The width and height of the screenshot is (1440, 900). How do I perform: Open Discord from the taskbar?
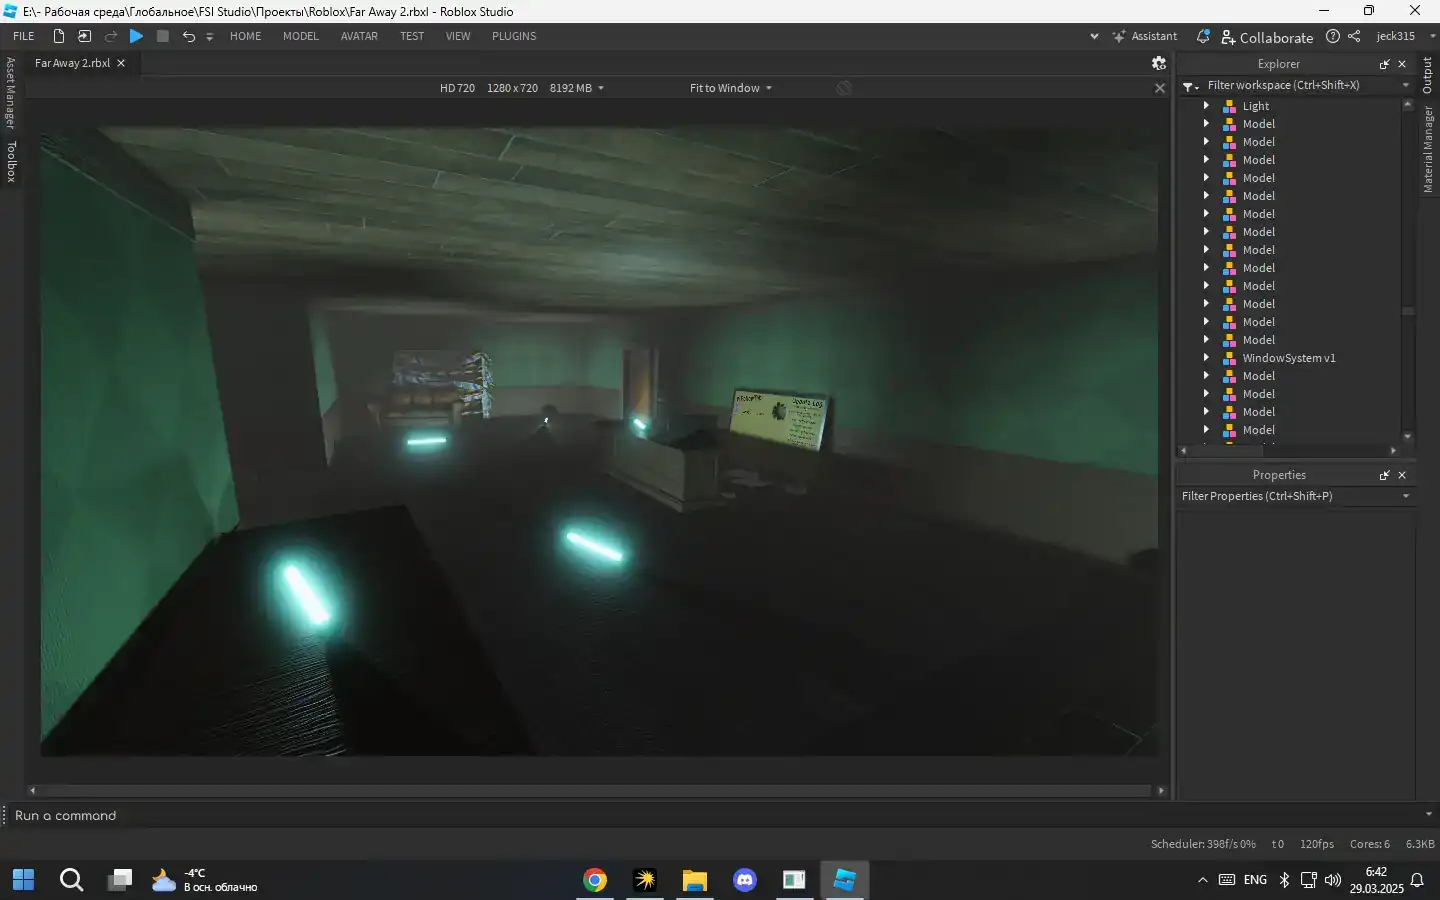pos(745,880)
